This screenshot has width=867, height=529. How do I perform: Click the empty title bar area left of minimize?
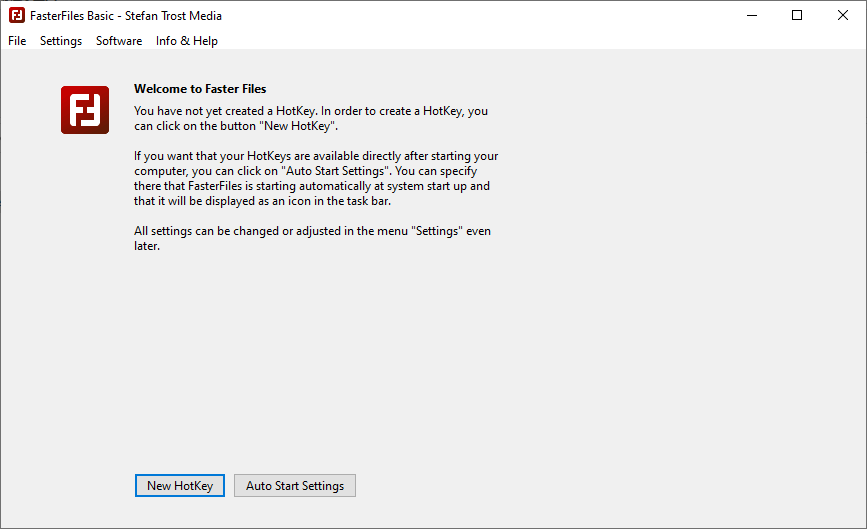pyautogui.click(x=480, y=15)
